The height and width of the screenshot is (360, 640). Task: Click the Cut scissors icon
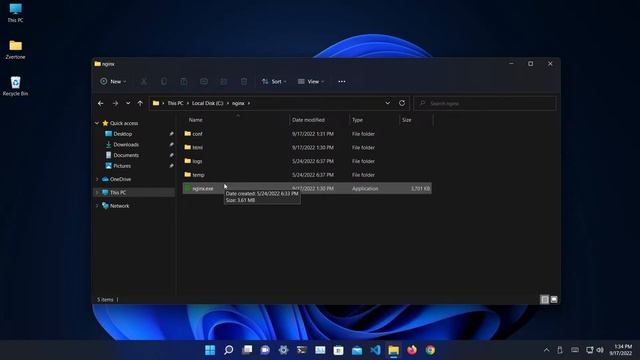click(144, 82)
